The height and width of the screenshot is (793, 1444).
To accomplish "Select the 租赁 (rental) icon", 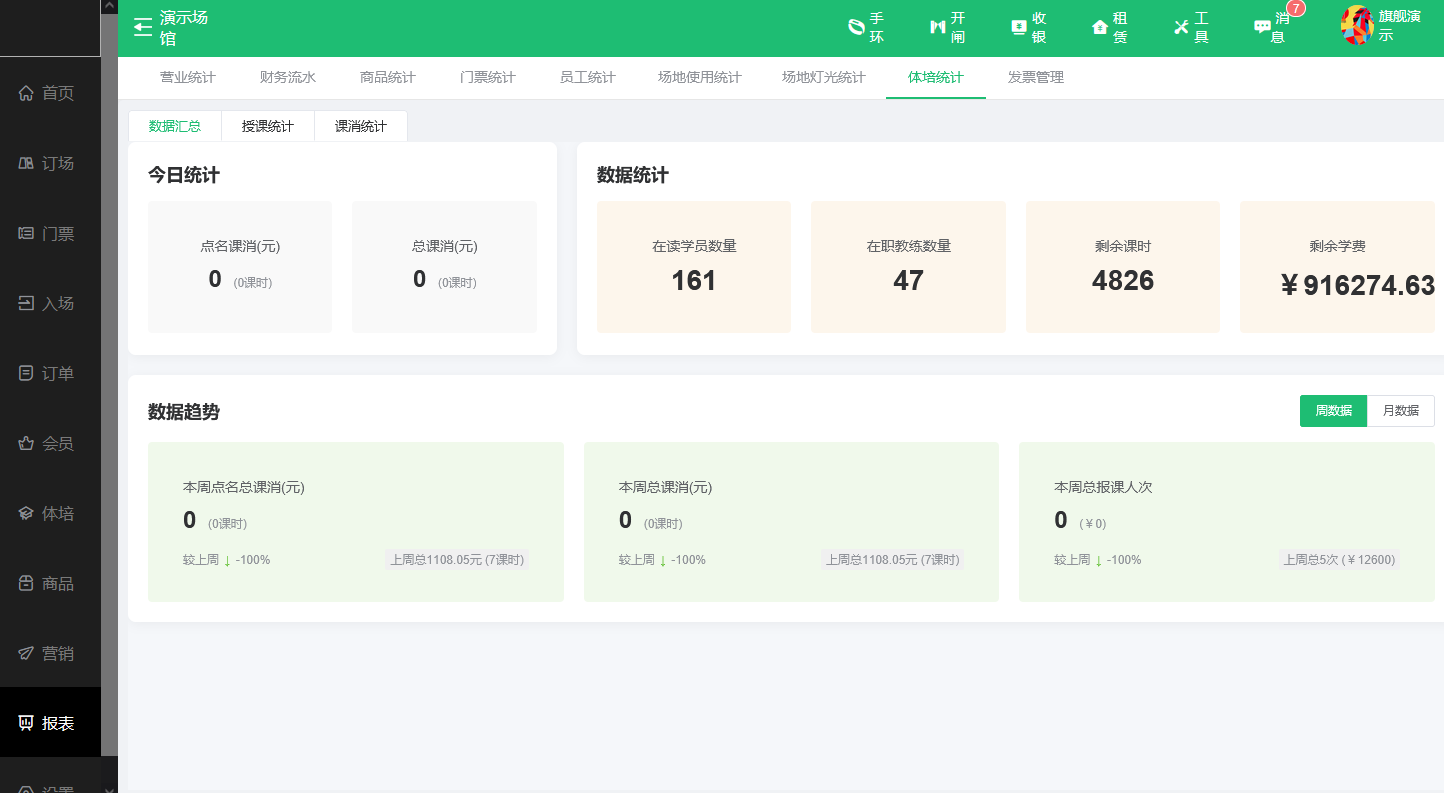I will point(1110,27).
